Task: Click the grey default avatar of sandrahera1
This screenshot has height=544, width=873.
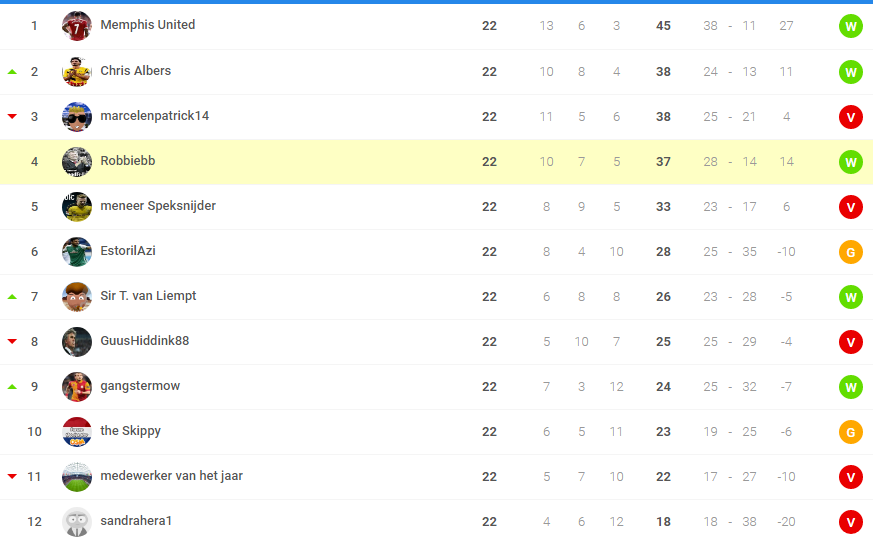Action: click(x=77, y=522)
